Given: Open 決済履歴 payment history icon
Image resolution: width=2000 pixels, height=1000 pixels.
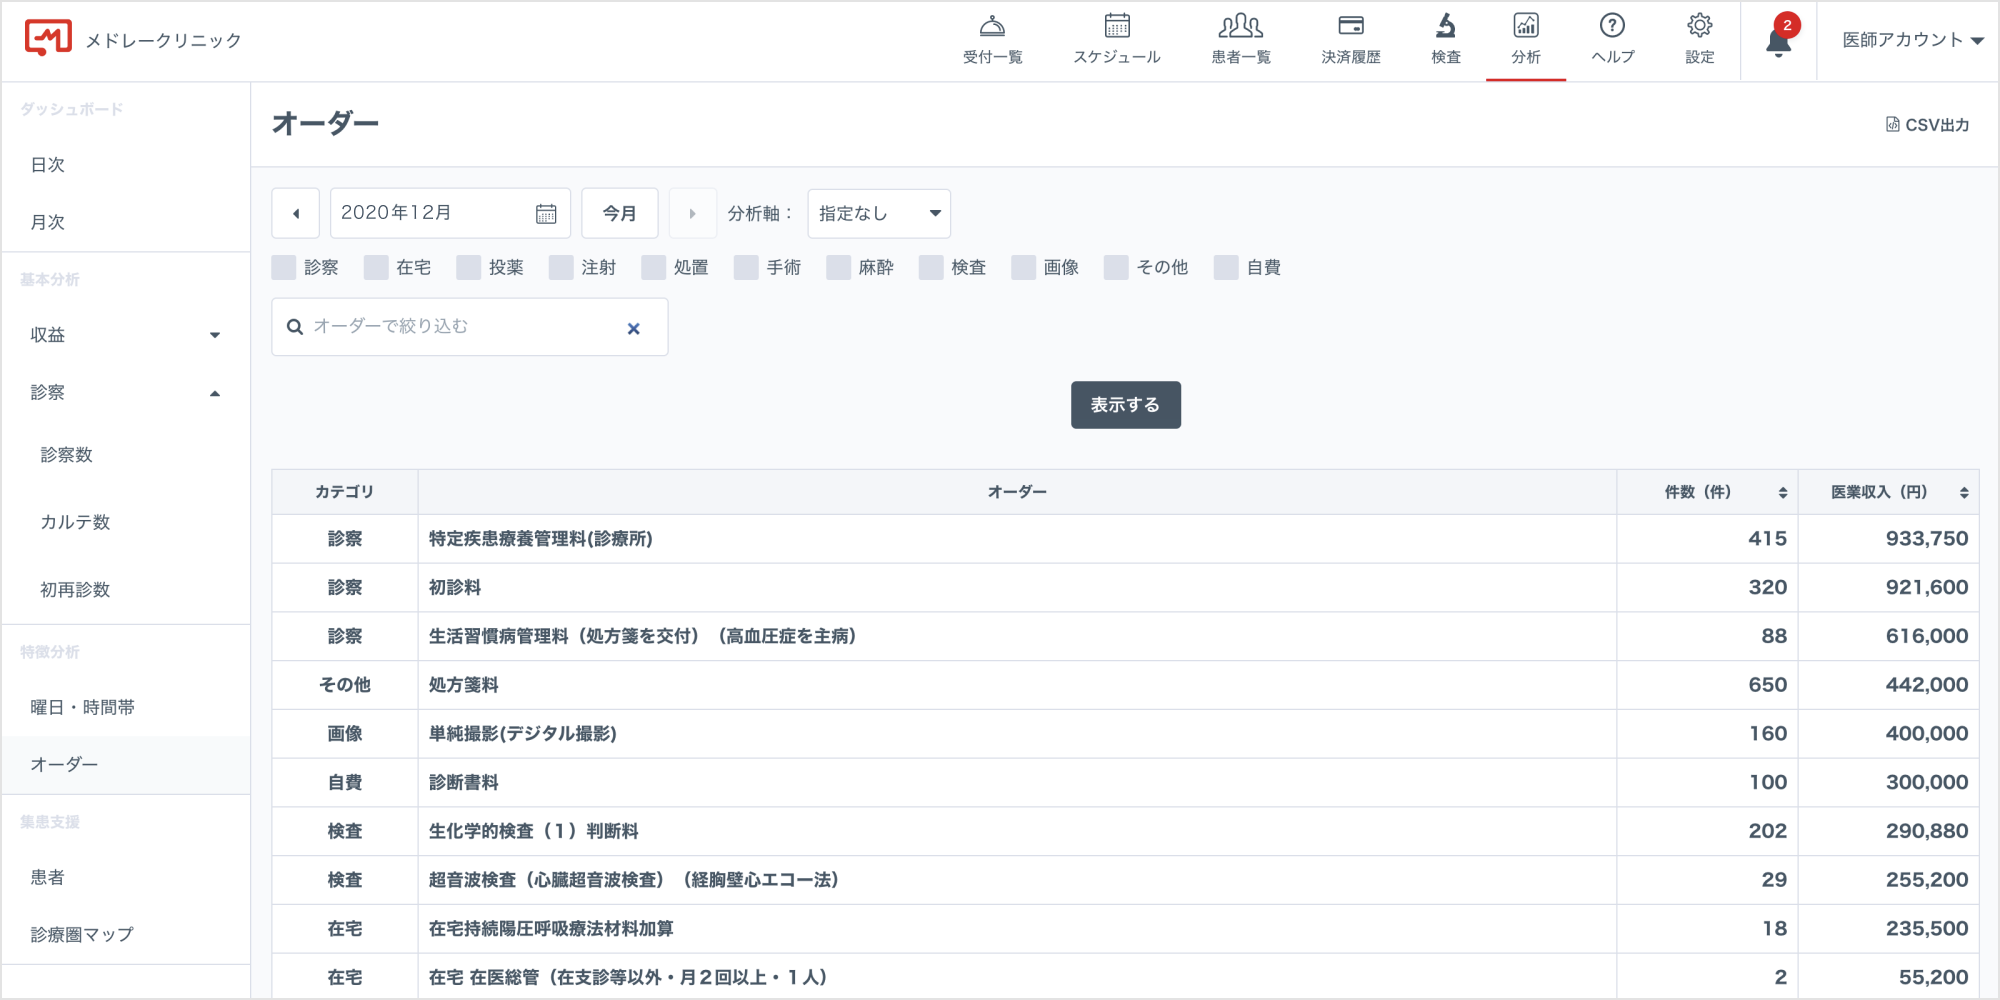Looking at the screenshot, I should (1350, 27).
